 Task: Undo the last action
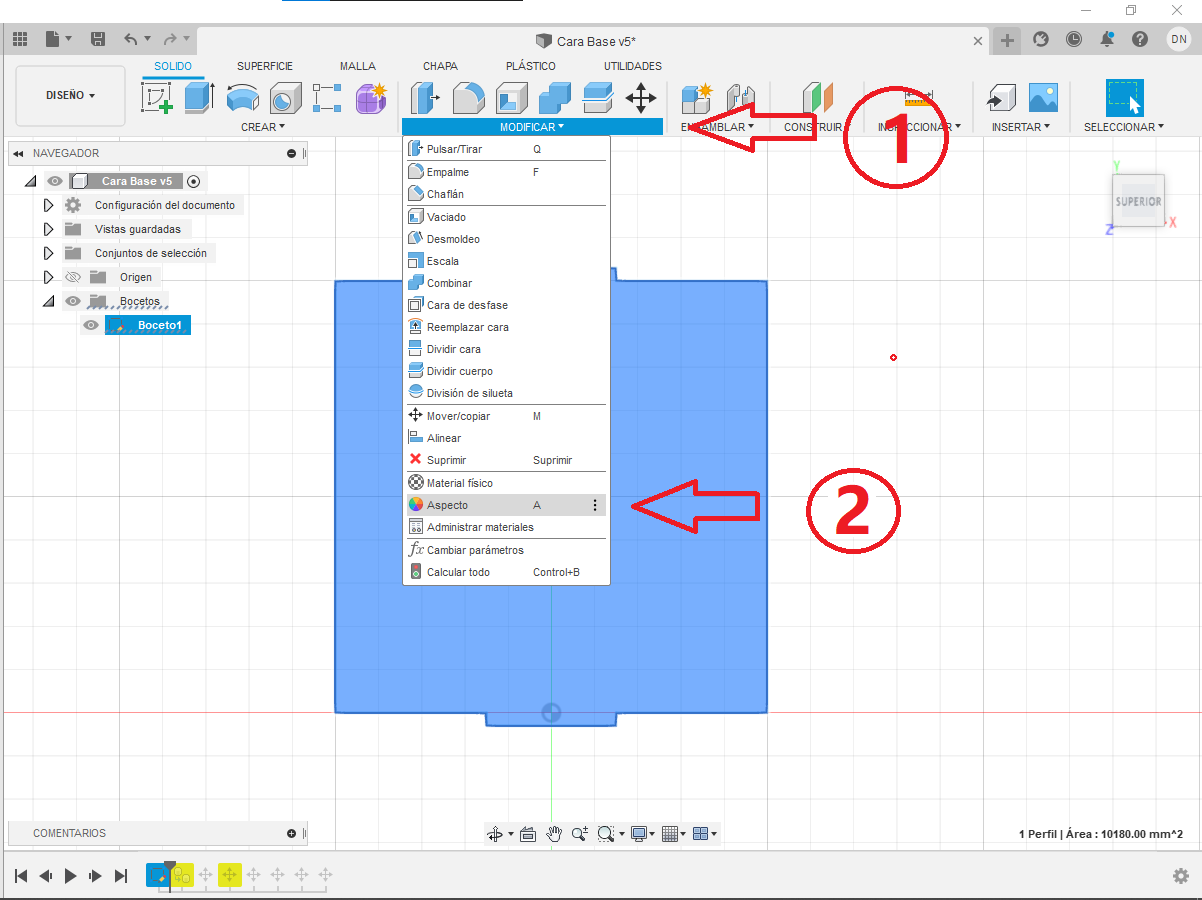(131, 40)
